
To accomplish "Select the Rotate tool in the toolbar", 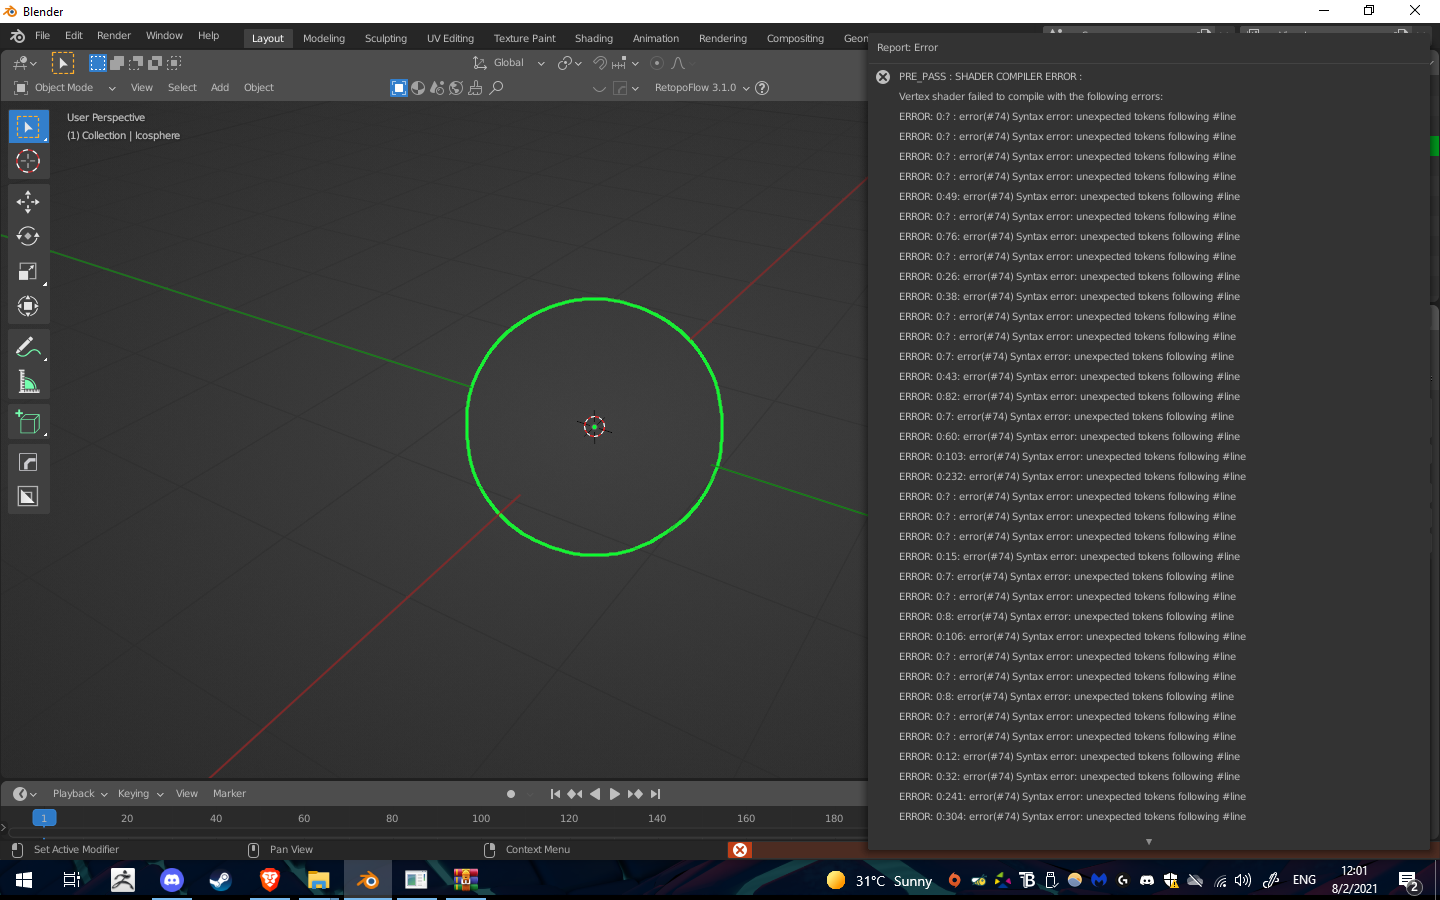I will [28, 237].
